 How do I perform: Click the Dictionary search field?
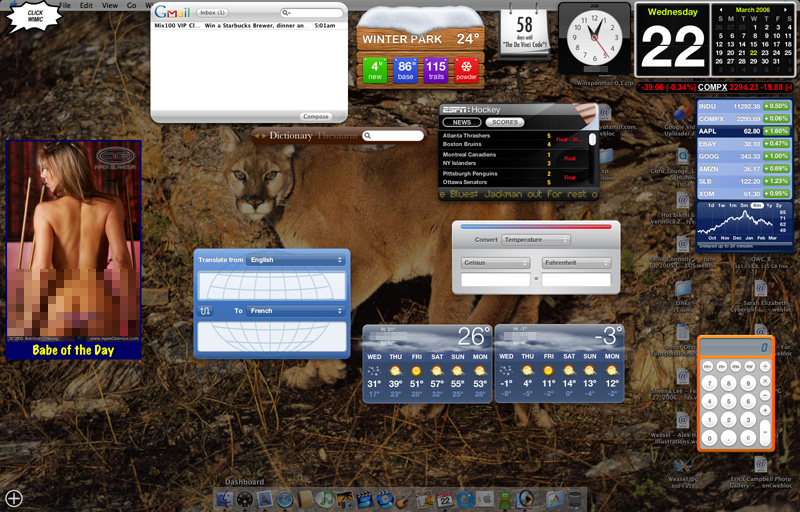[x=393, y=136]
